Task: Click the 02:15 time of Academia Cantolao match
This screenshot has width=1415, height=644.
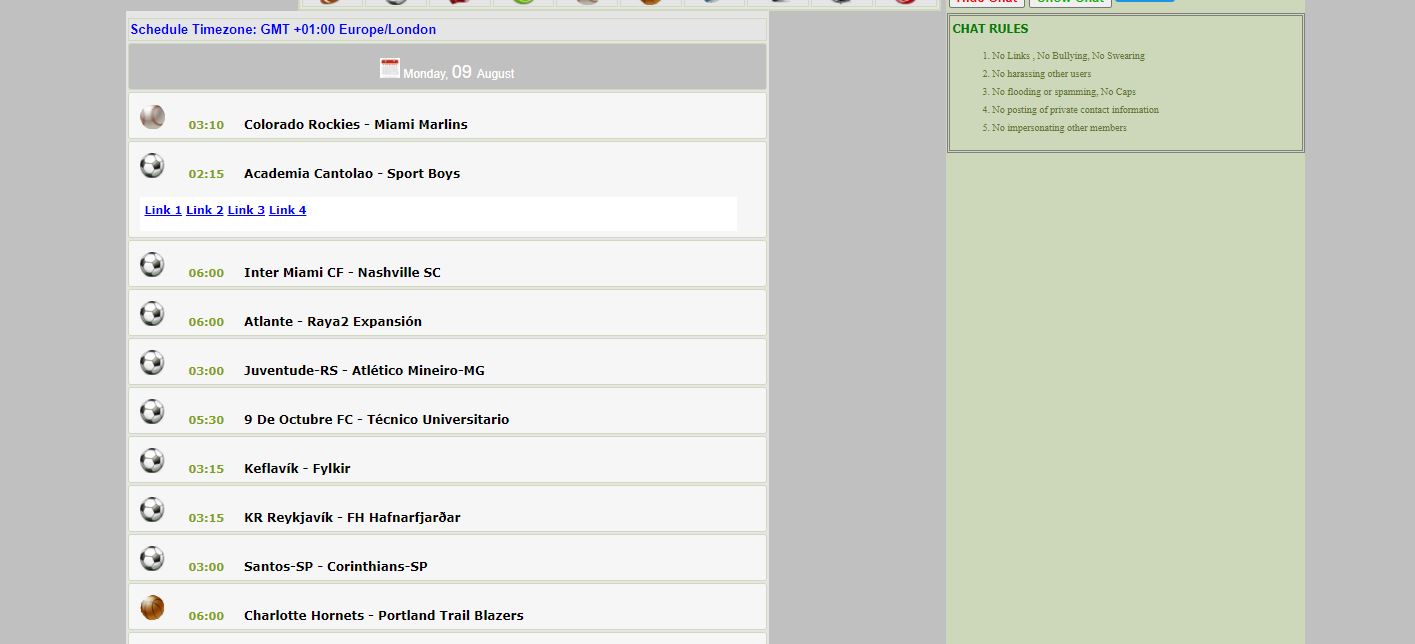Action: pyautogui.click(x=206, y=174)
